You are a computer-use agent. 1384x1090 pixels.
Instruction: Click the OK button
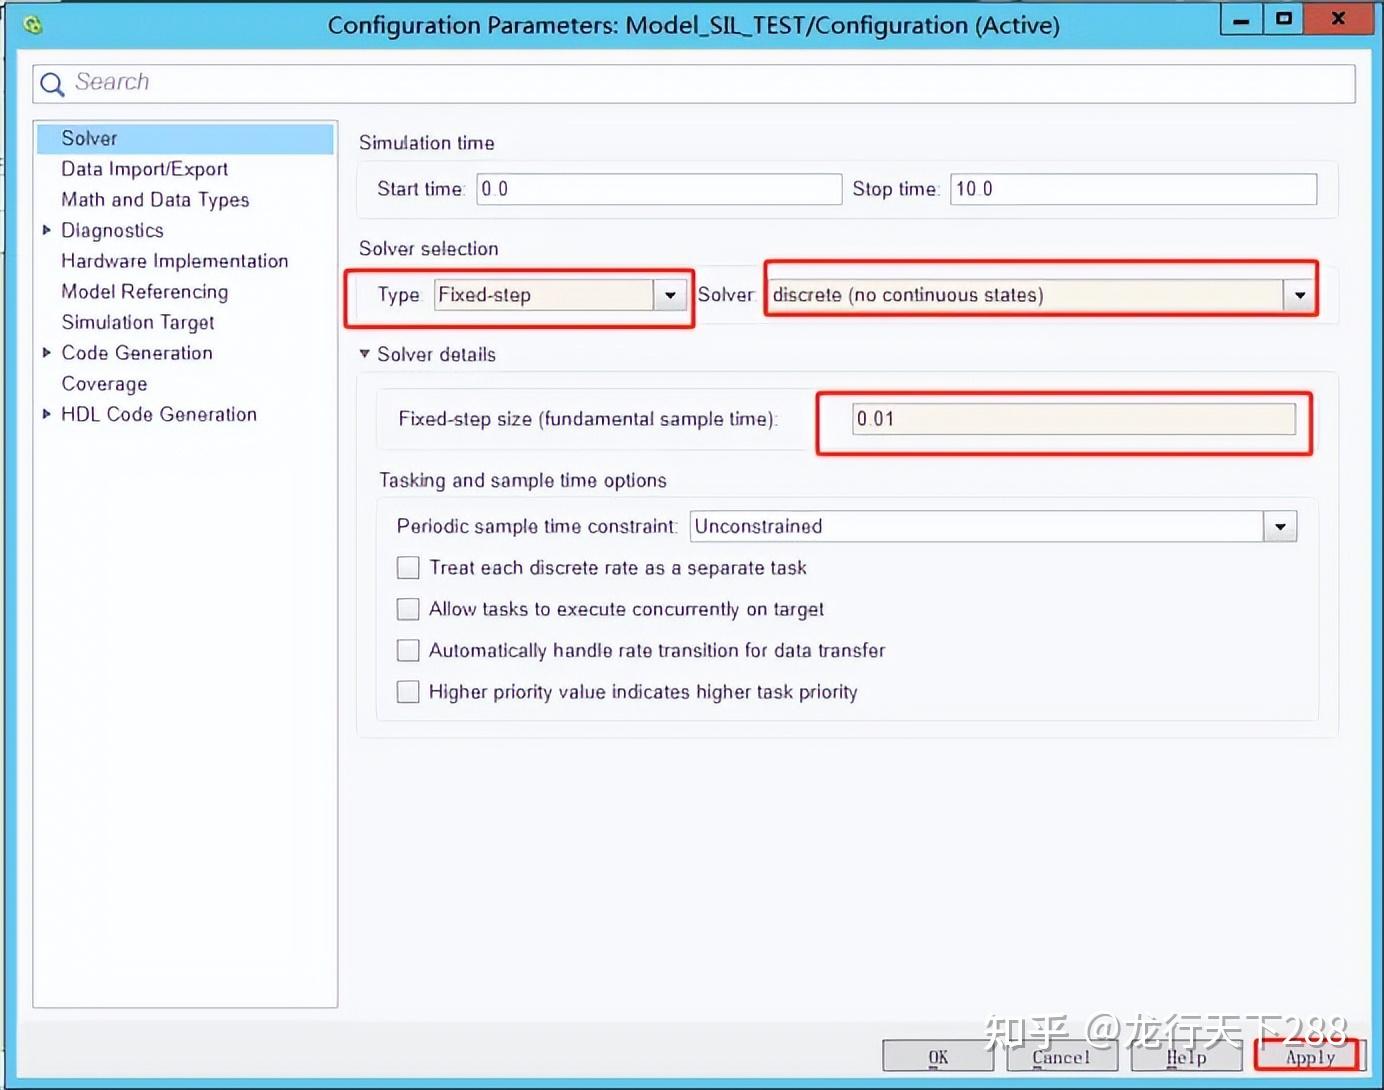tap(938, 1057)
